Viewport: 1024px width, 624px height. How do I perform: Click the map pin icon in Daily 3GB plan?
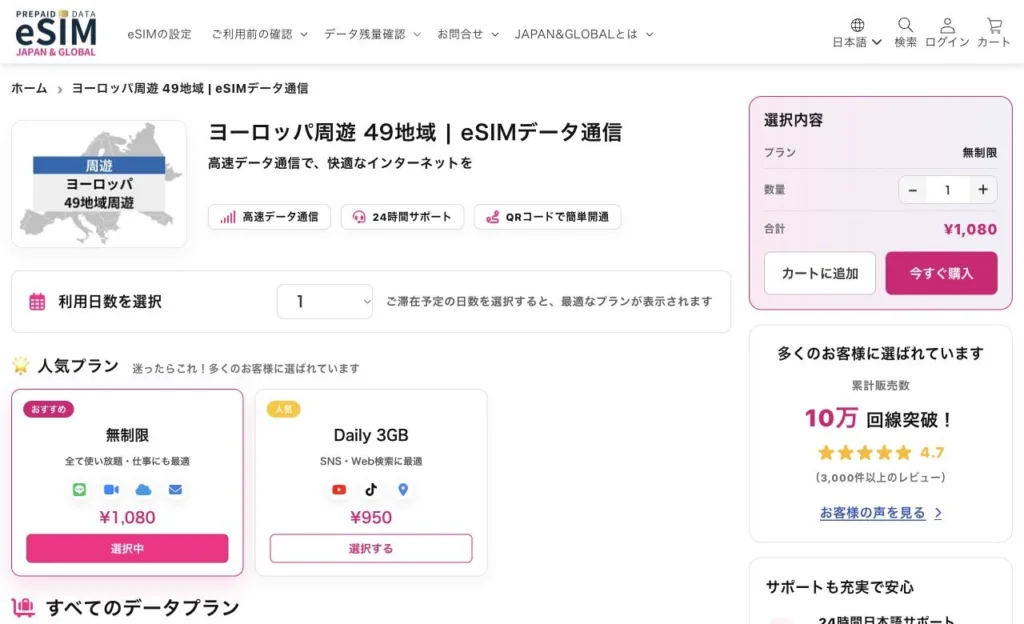pyautogui.click(x=403, y=490)
